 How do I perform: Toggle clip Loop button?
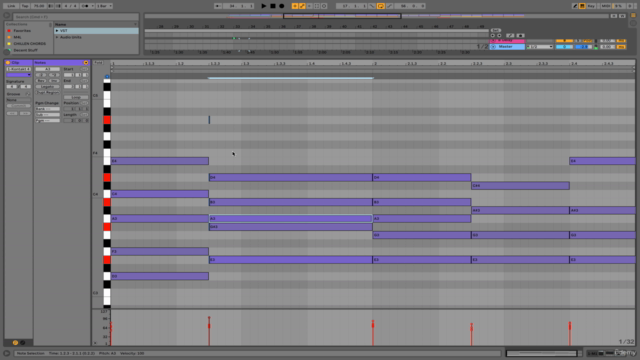click(x=76, y=97)
